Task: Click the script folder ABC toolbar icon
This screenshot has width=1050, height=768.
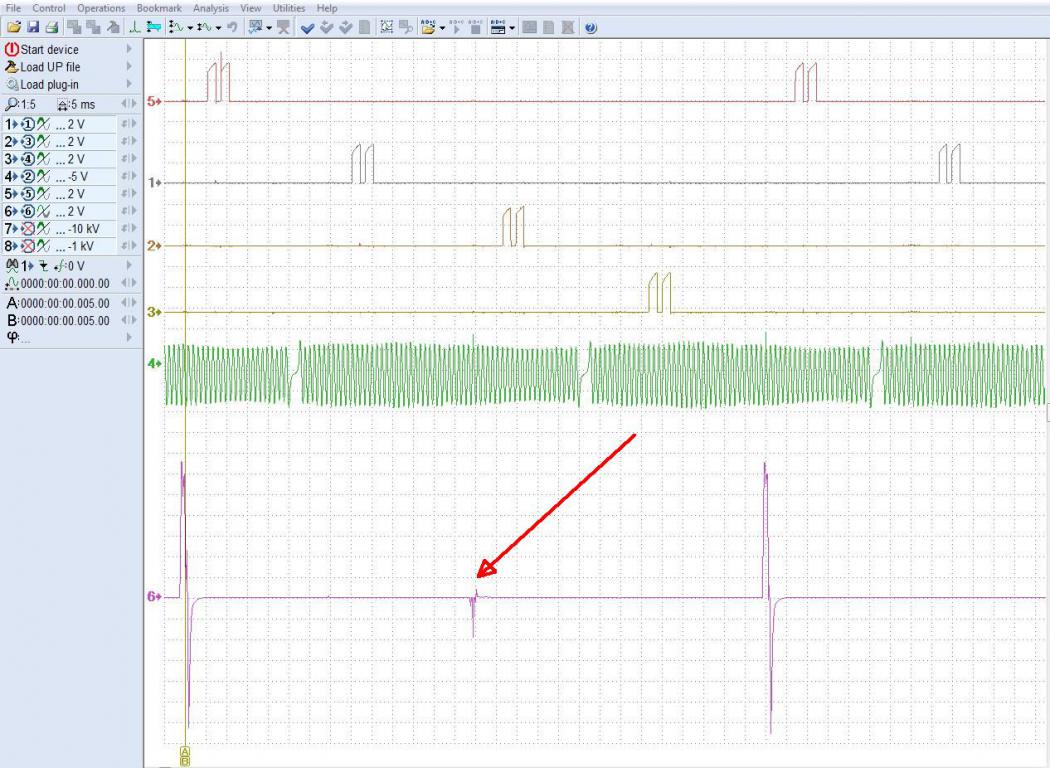Action: pos(429,27)
